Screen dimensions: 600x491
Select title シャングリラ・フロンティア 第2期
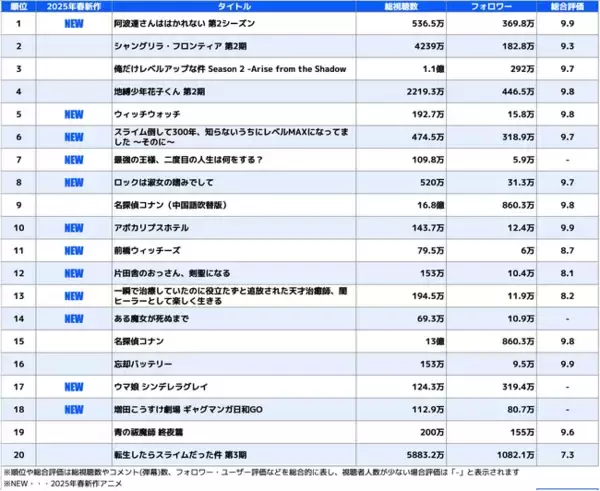tap(180, 46)
